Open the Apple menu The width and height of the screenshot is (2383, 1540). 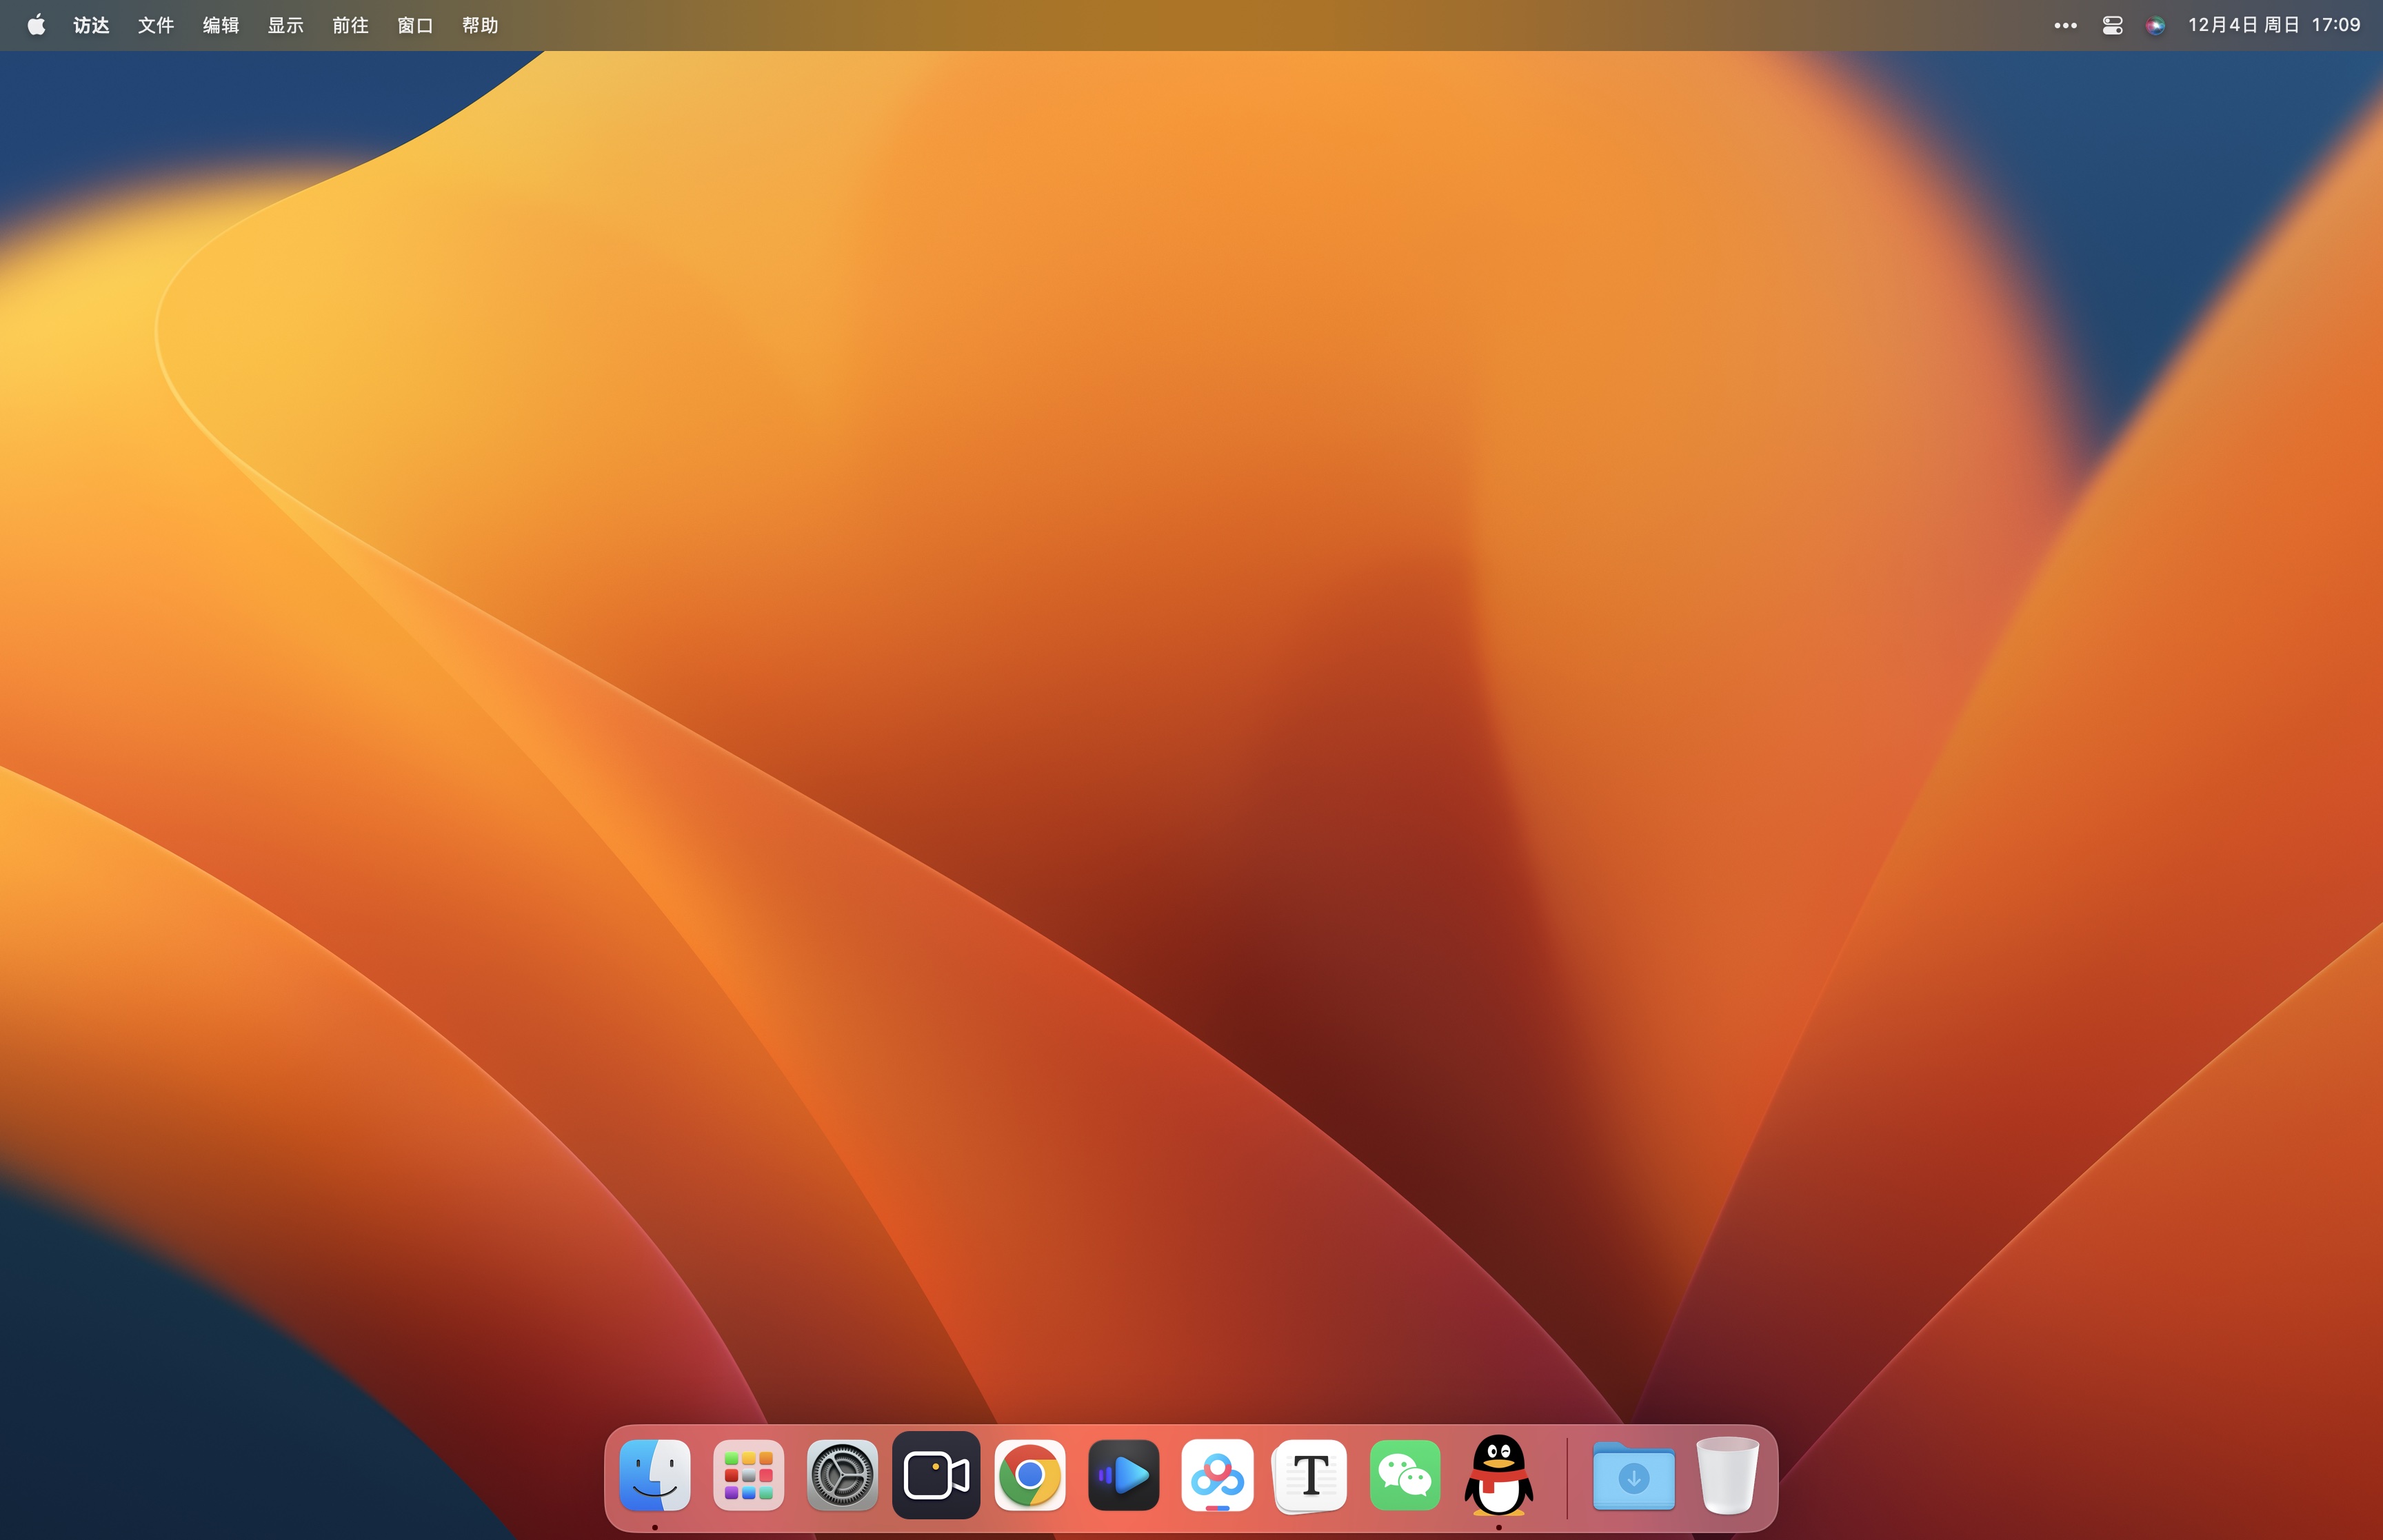tap(36, 25)
